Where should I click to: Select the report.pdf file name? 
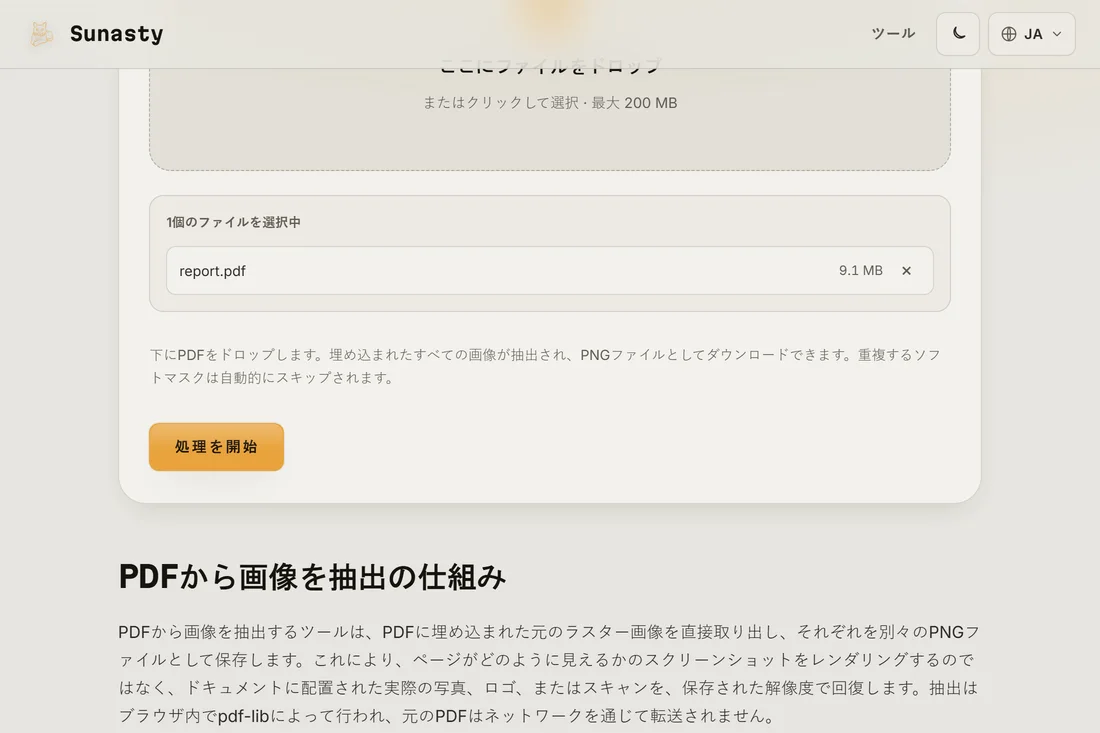pos(213,271)
